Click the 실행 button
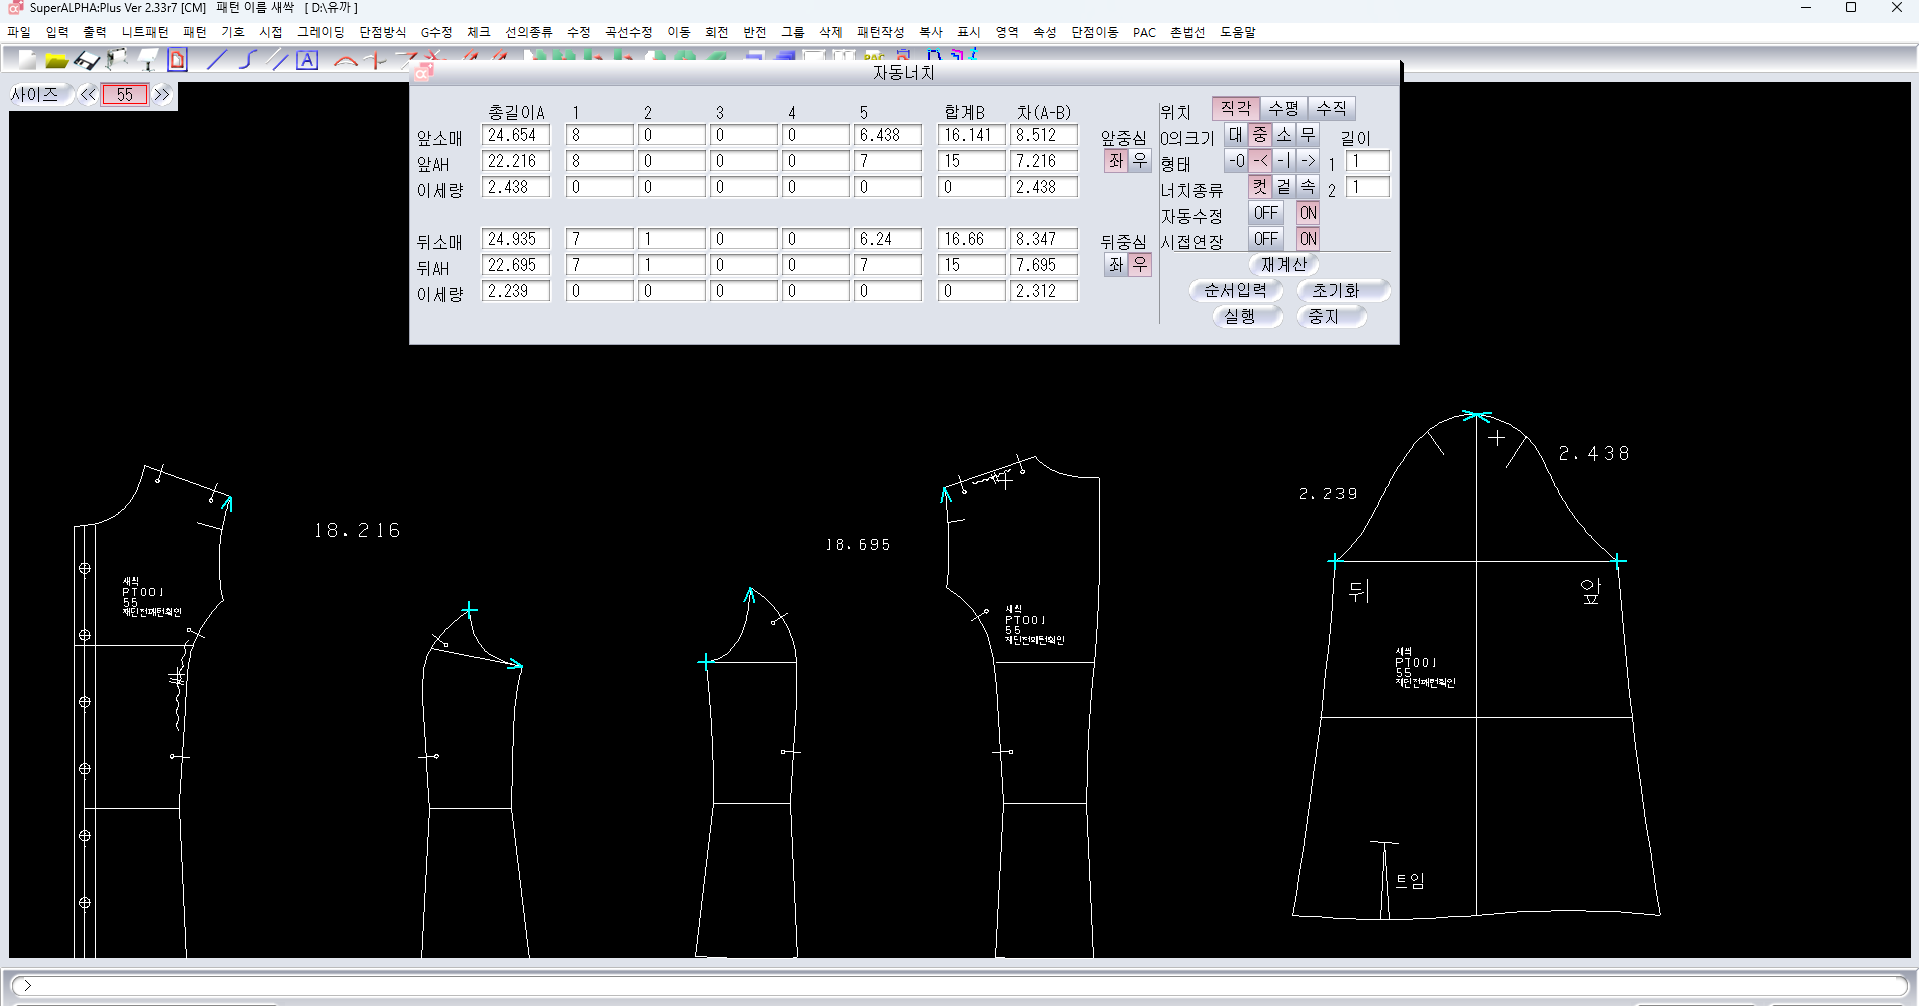 pos(1239,316)
